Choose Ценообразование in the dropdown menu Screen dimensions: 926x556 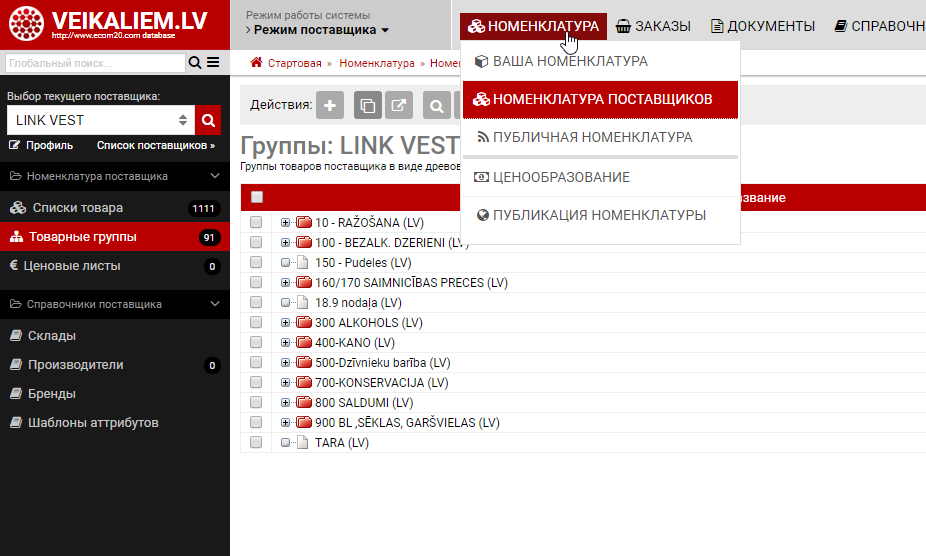561,177
